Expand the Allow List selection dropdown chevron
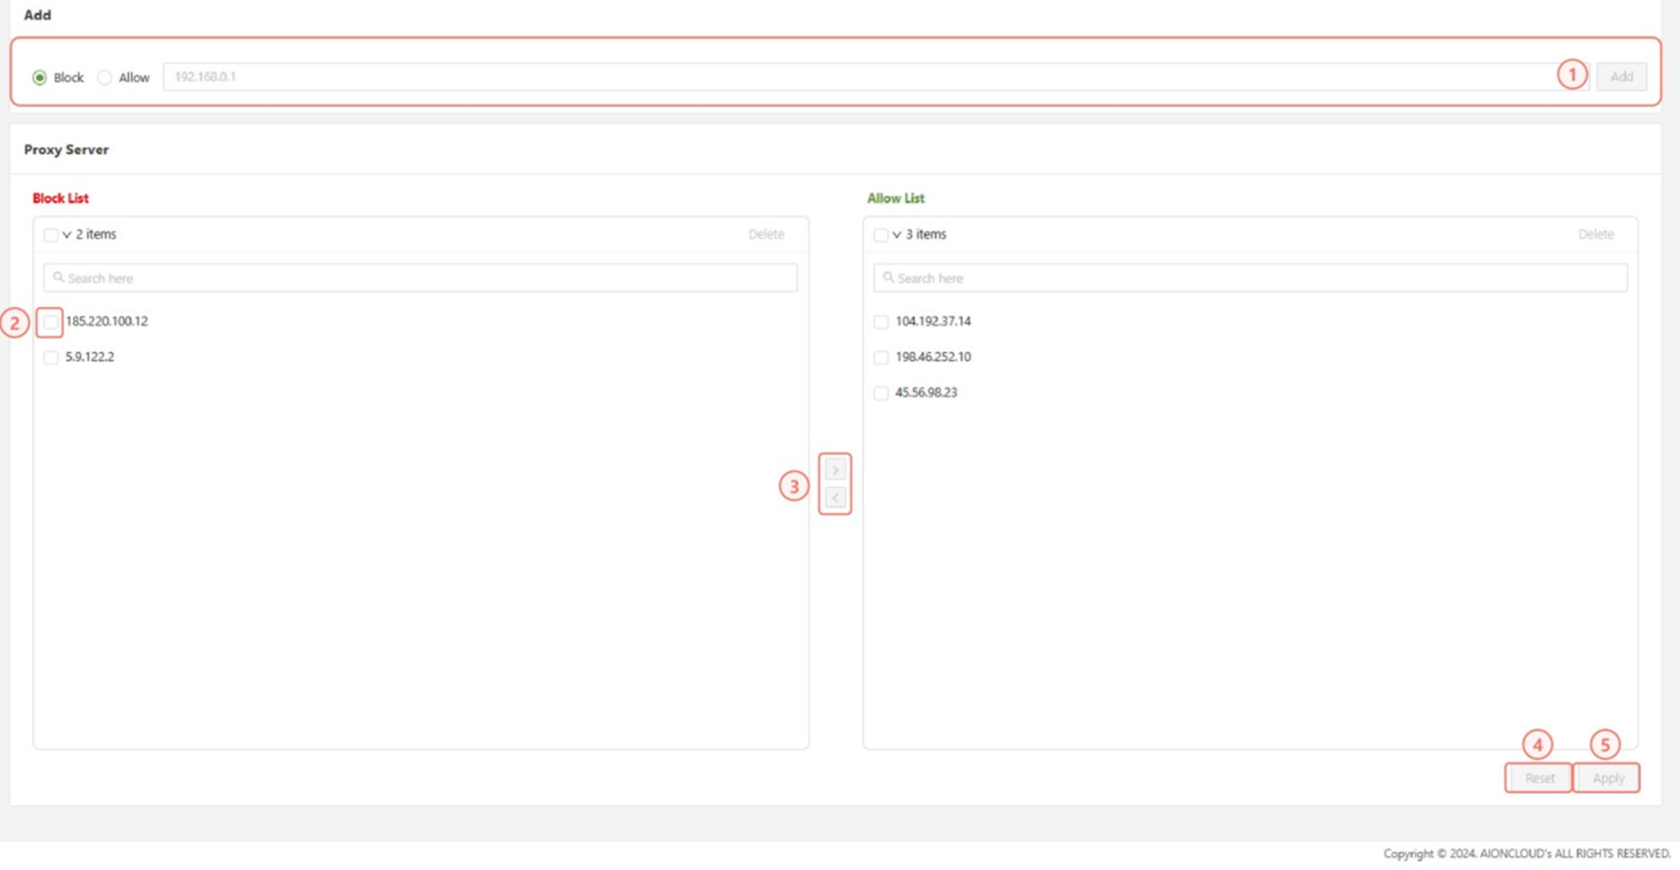Image resolution: width=1680 pixels, height=870 pixels. coord(897,235)
